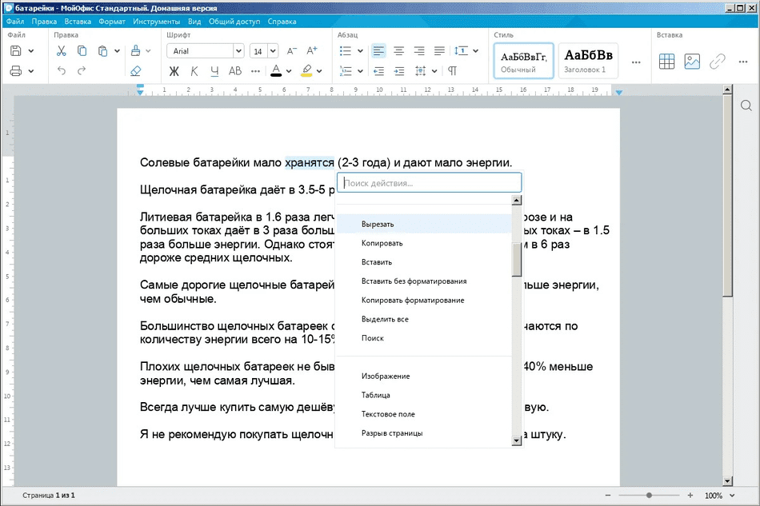
Task: Click the Paste clipboard icon
Action: click(x=102, y=51)
